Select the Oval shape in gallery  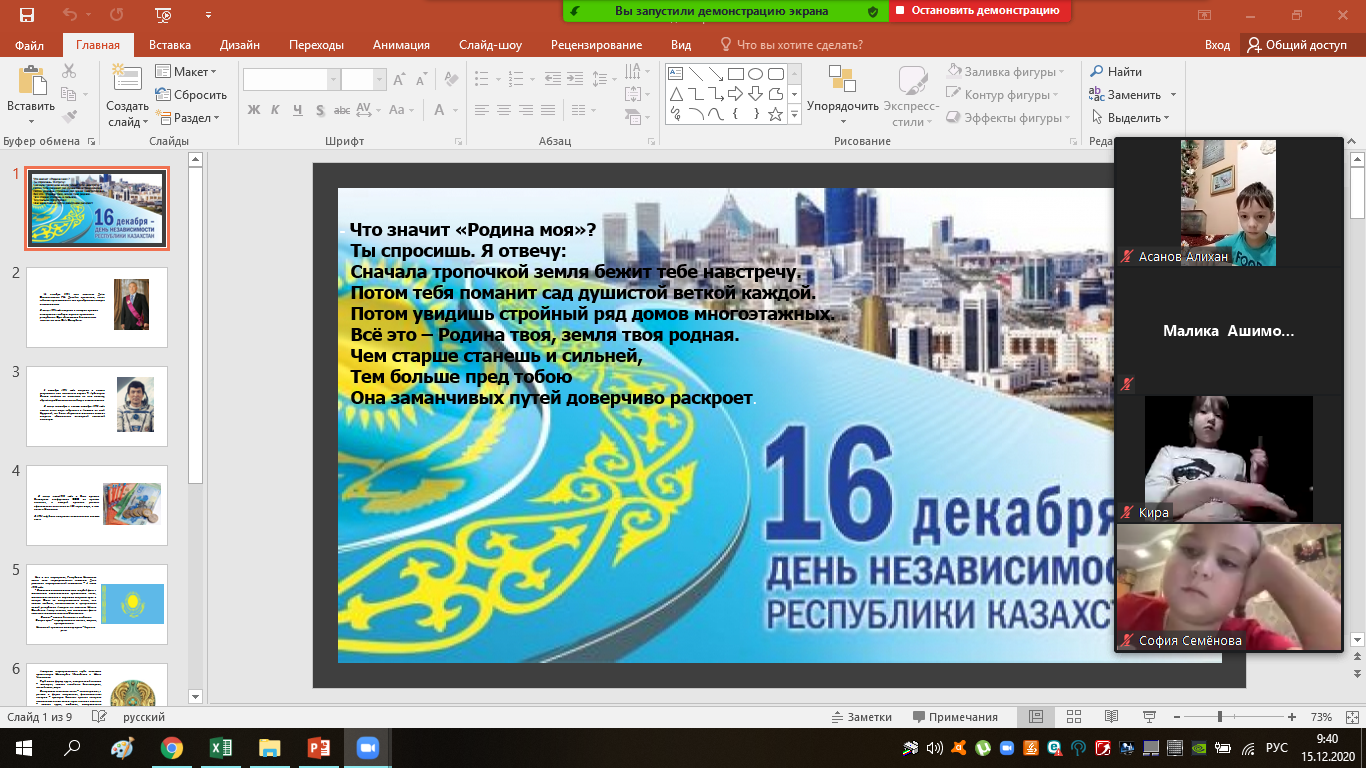click(x=755, y=74)
